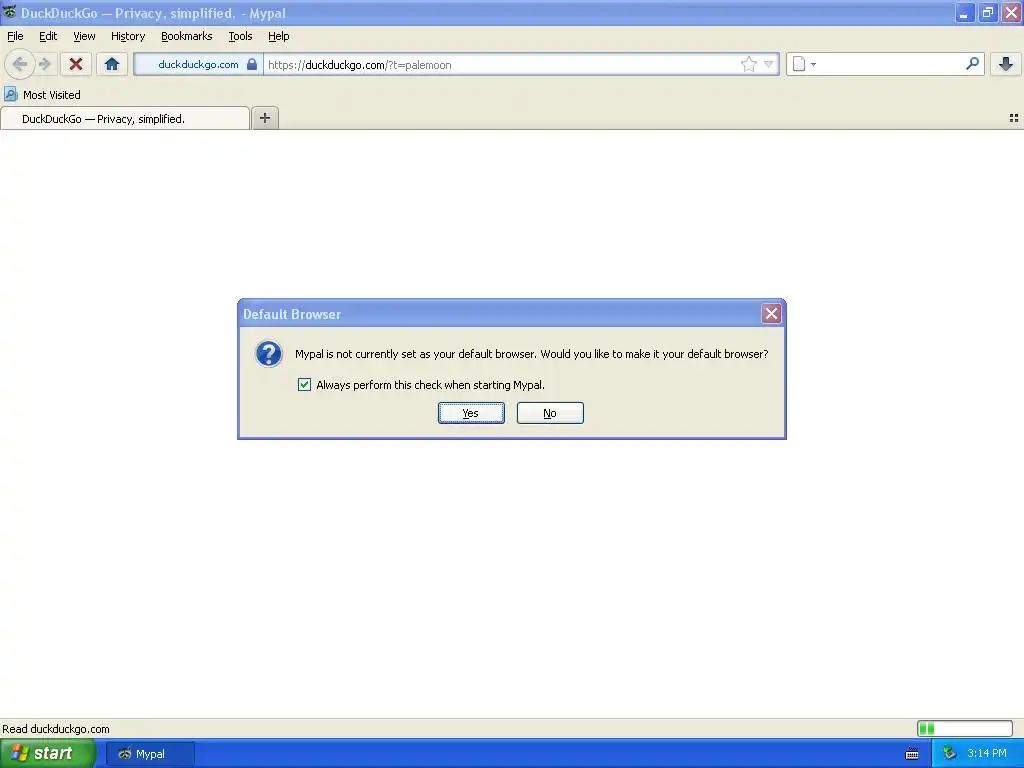Open the Downloads arrow button
This screenshot has width=1024, height=768.
click(x=1006, y=64)
